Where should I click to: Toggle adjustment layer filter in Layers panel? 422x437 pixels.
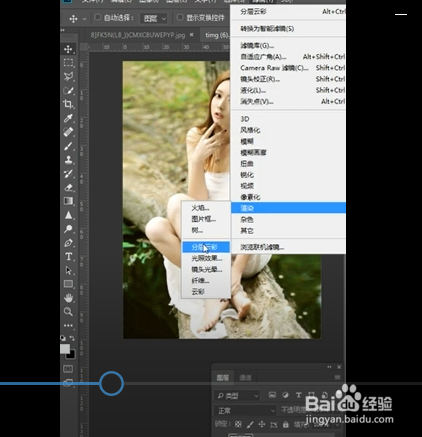[285, 395]
